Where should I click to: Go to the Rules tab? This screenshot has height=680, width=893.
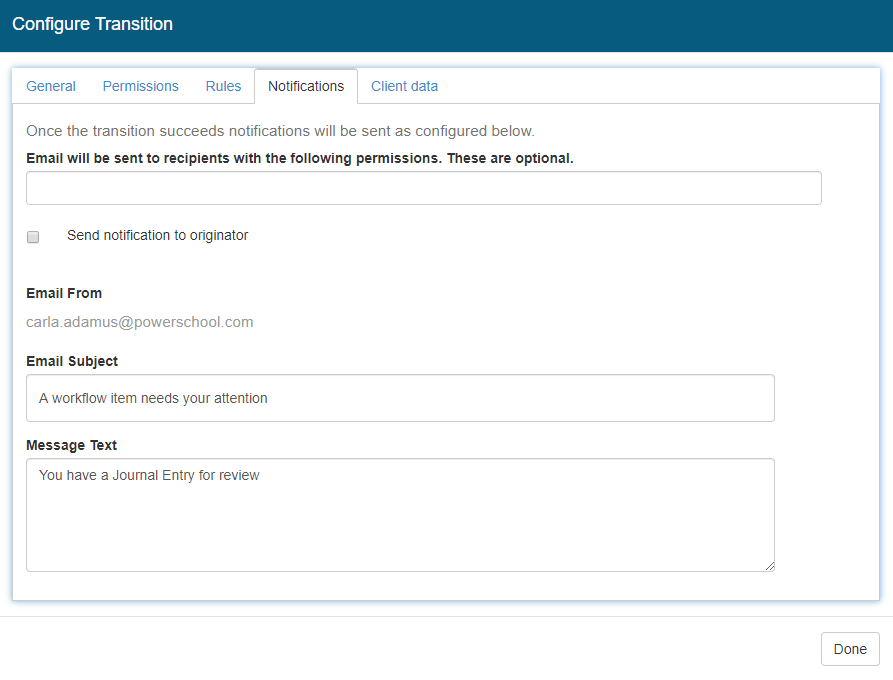click(223, 86)
